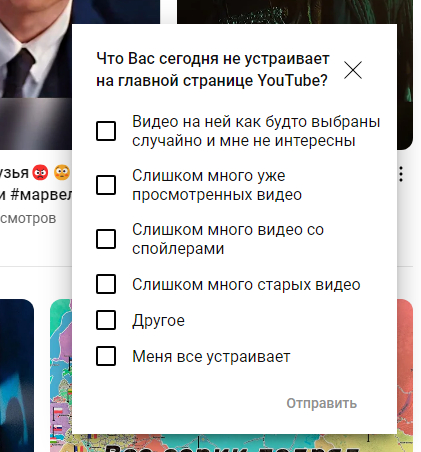Screen dimensions: 421x452
Task: Open thumbnail of man in suit and tie
Action: point(36,75)
